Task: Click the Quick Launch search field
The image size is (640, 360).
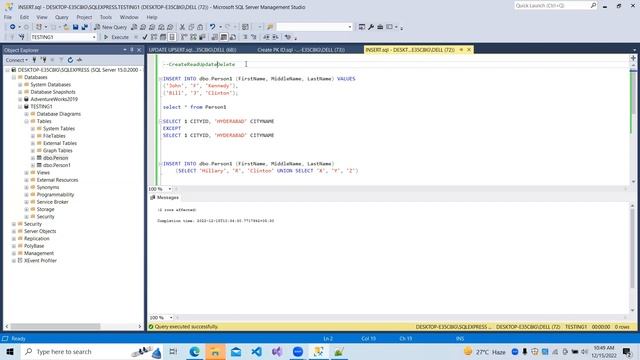Action: click(x=552, y=5)
